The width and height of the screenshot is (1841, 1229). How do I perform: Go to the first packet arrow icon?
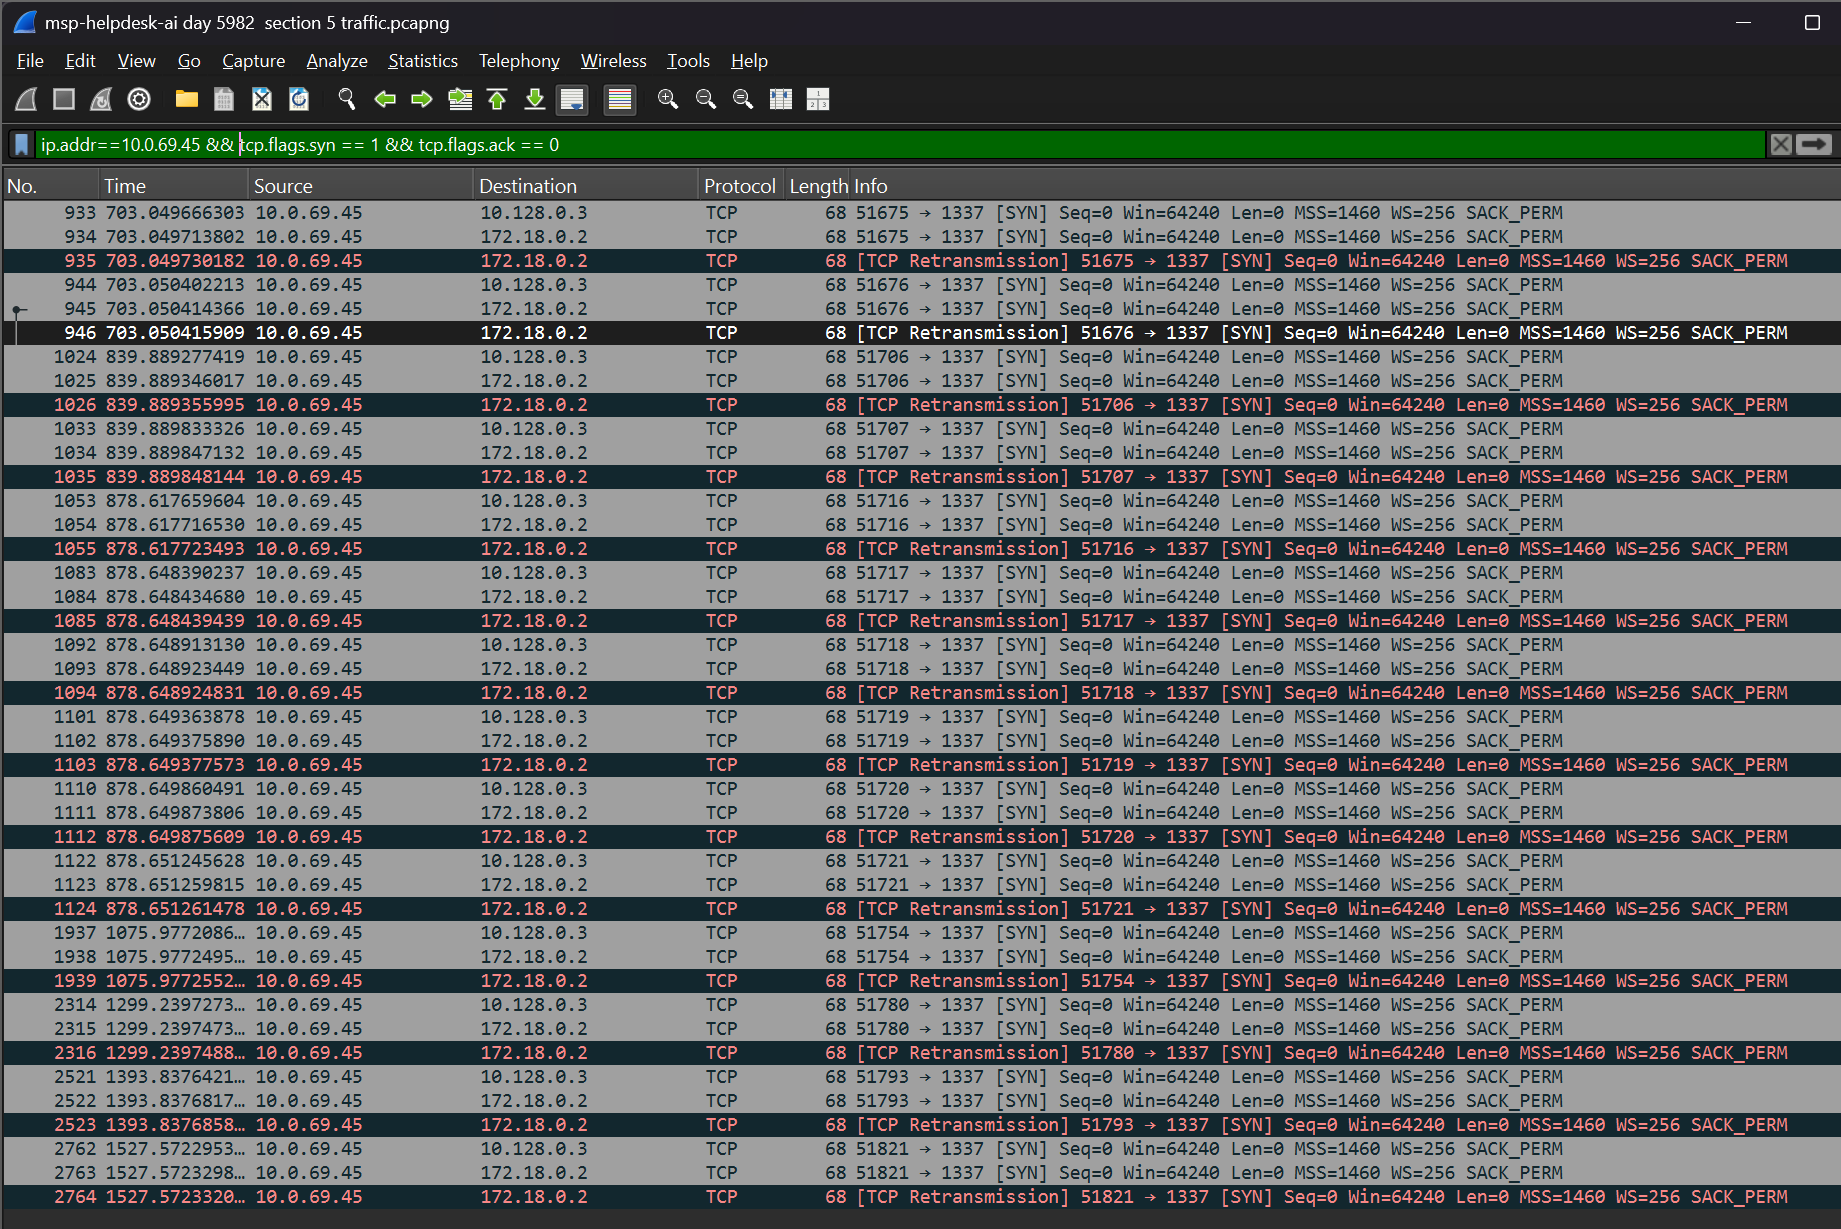click(x=497, y=99)
